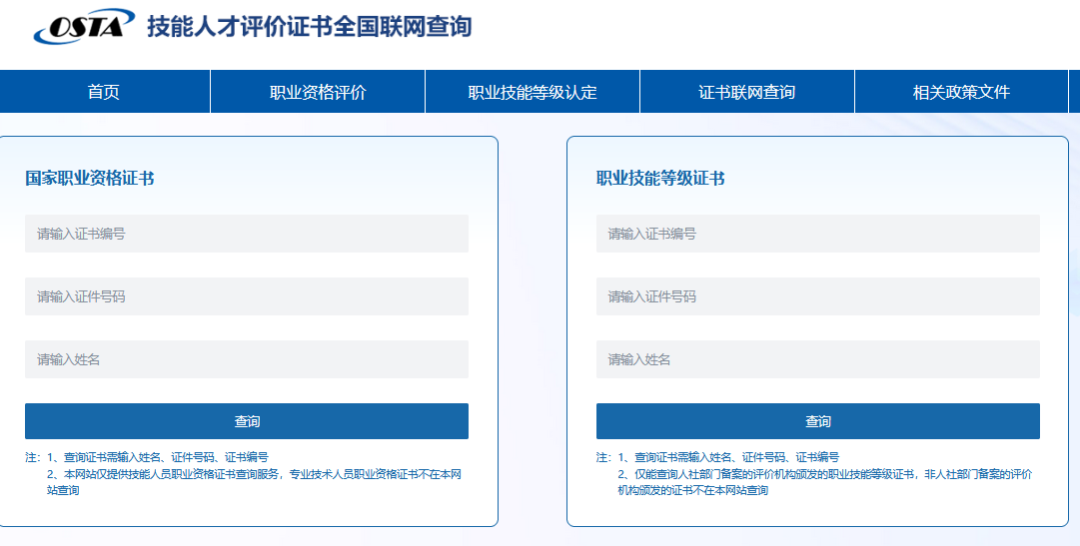Open 相关政策文件 navigation item
This screenshot has height=546, width=1080.
point(962,92)
